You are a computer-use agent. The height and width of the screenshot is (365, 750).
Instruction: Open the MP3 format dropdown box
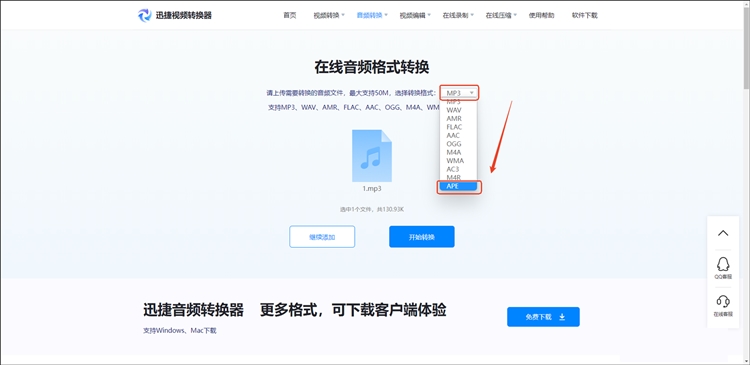459,93
